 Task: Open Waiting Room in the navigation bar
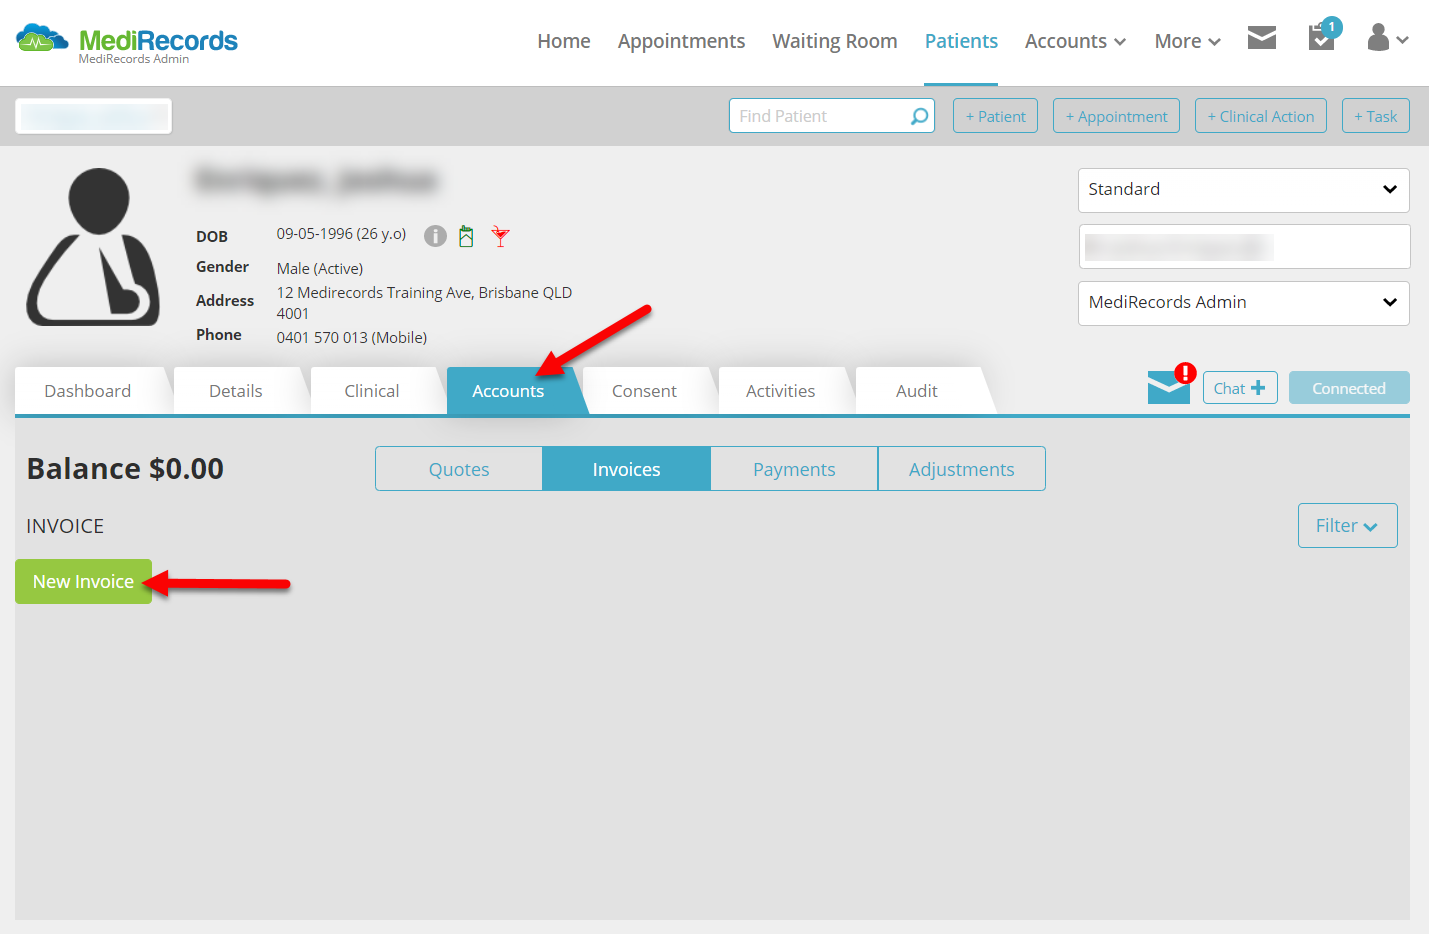click(835, 41)
